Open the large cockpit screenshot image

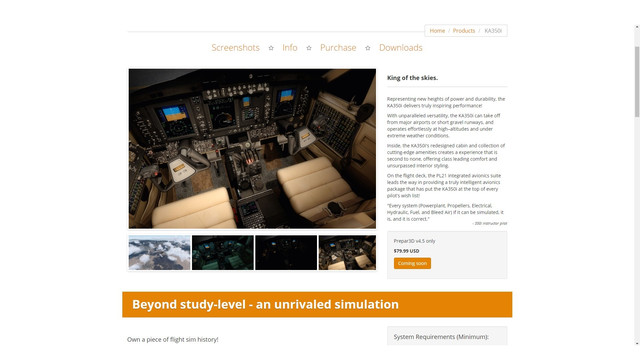pos(252,149)
